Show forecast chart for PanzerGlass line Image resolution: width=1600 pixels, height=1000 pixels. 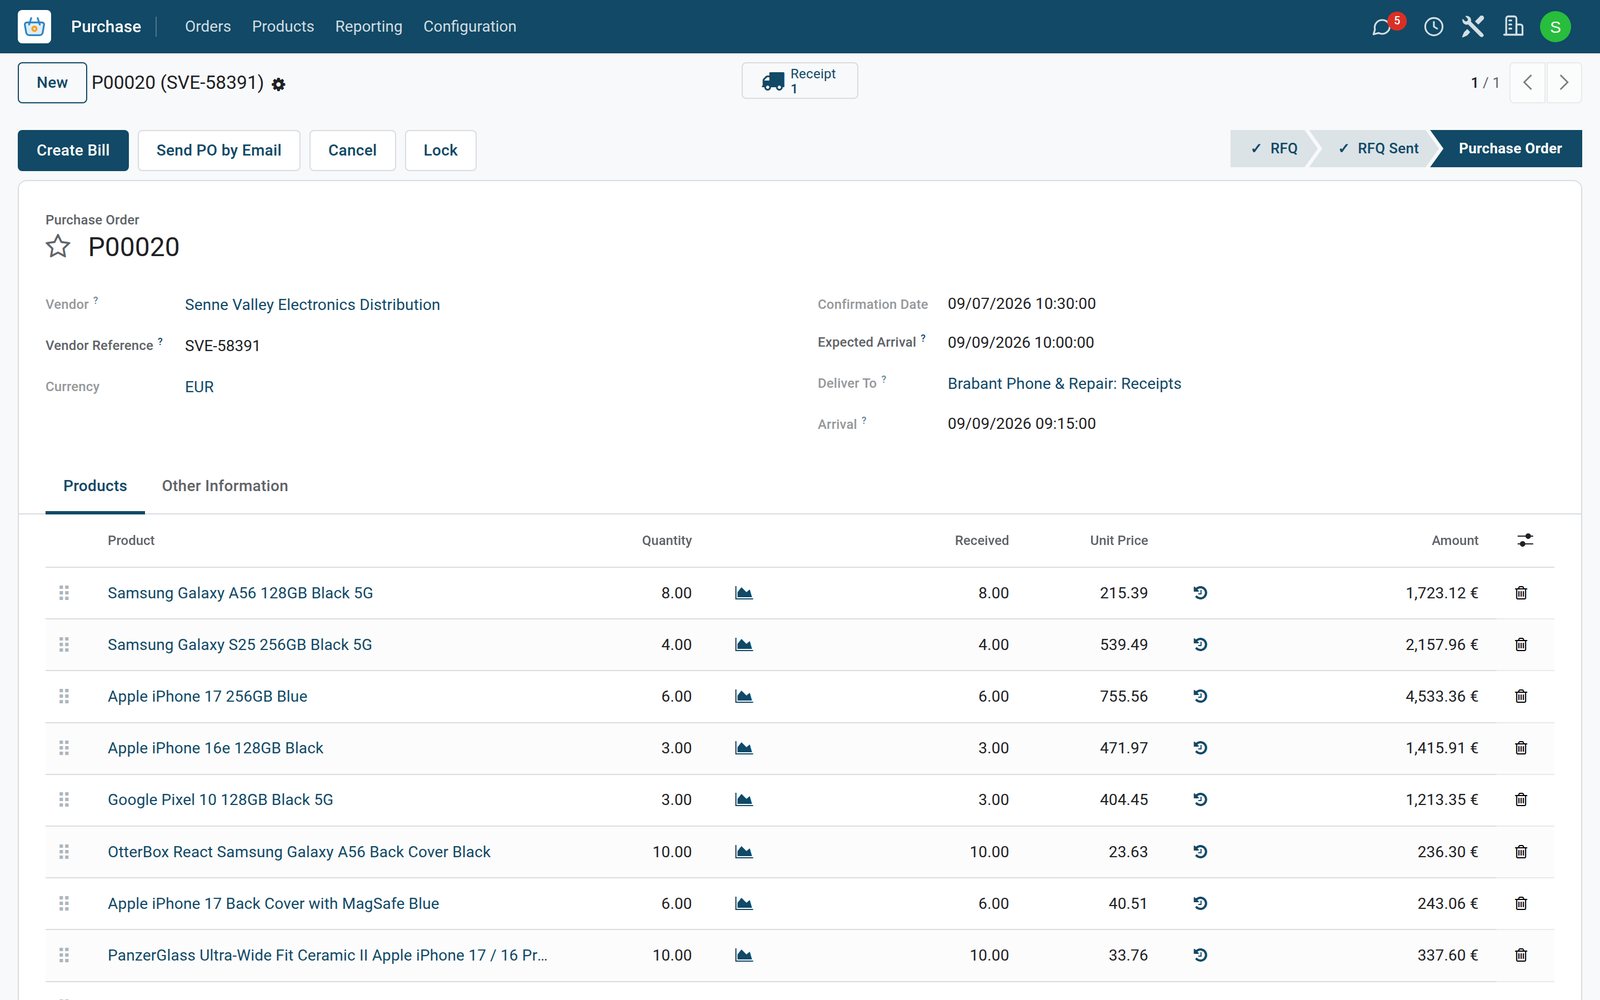pyautogui.click(x=744, y=956)
